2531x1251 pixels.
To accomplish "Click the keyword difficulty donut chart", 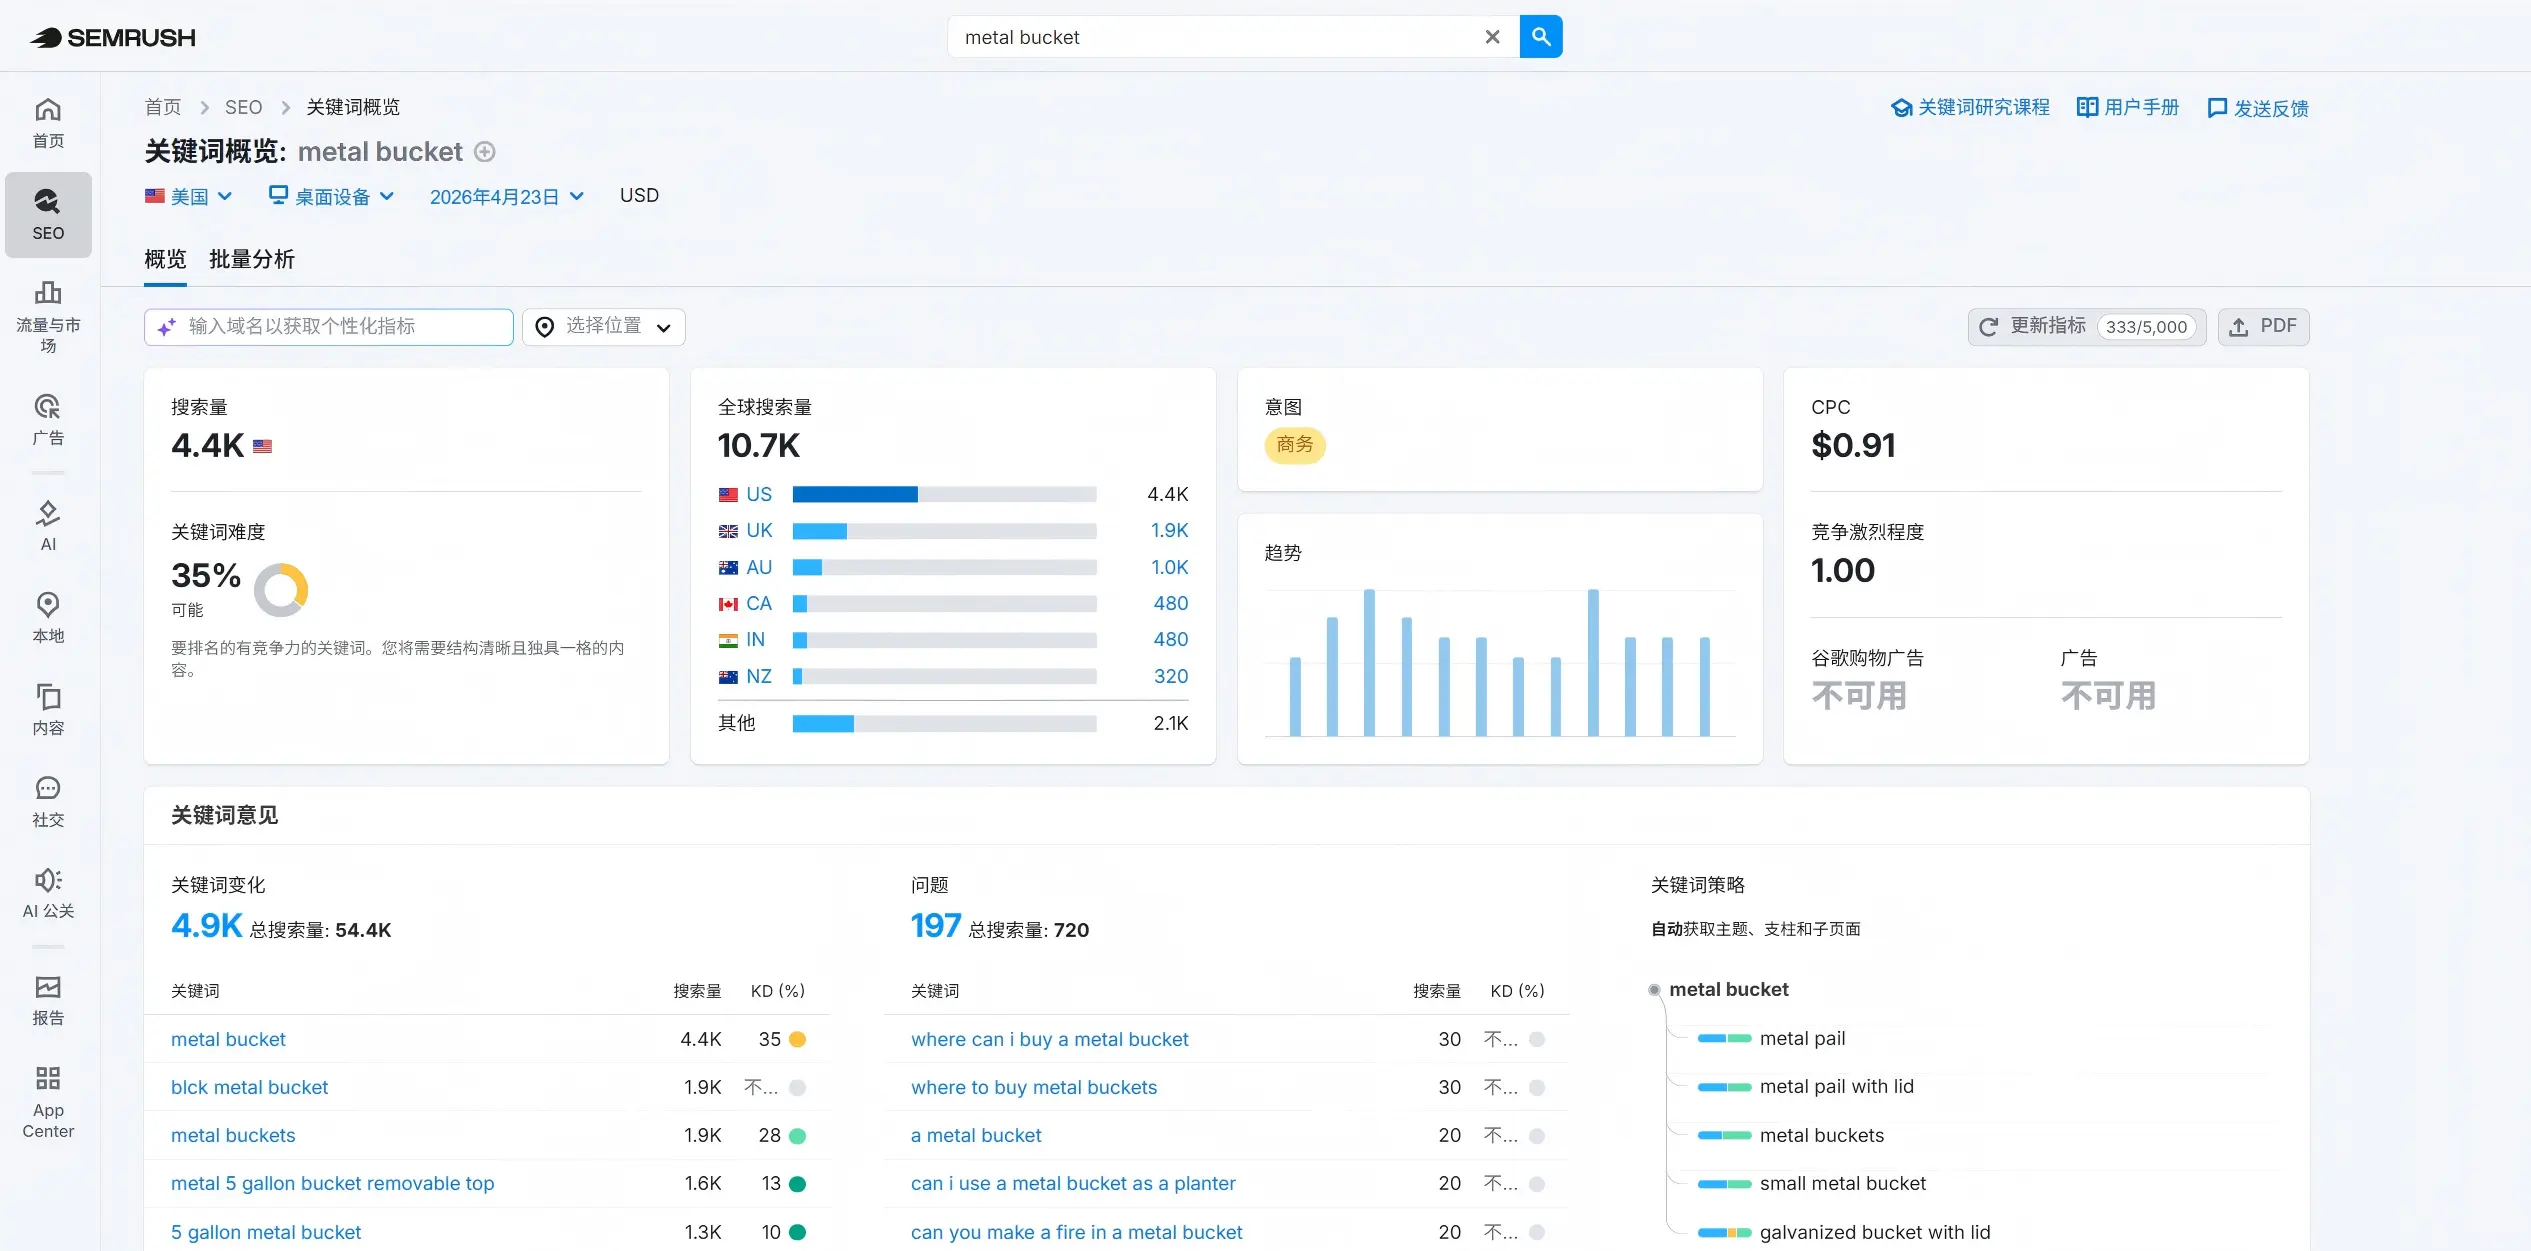I will tap(281, 590).
